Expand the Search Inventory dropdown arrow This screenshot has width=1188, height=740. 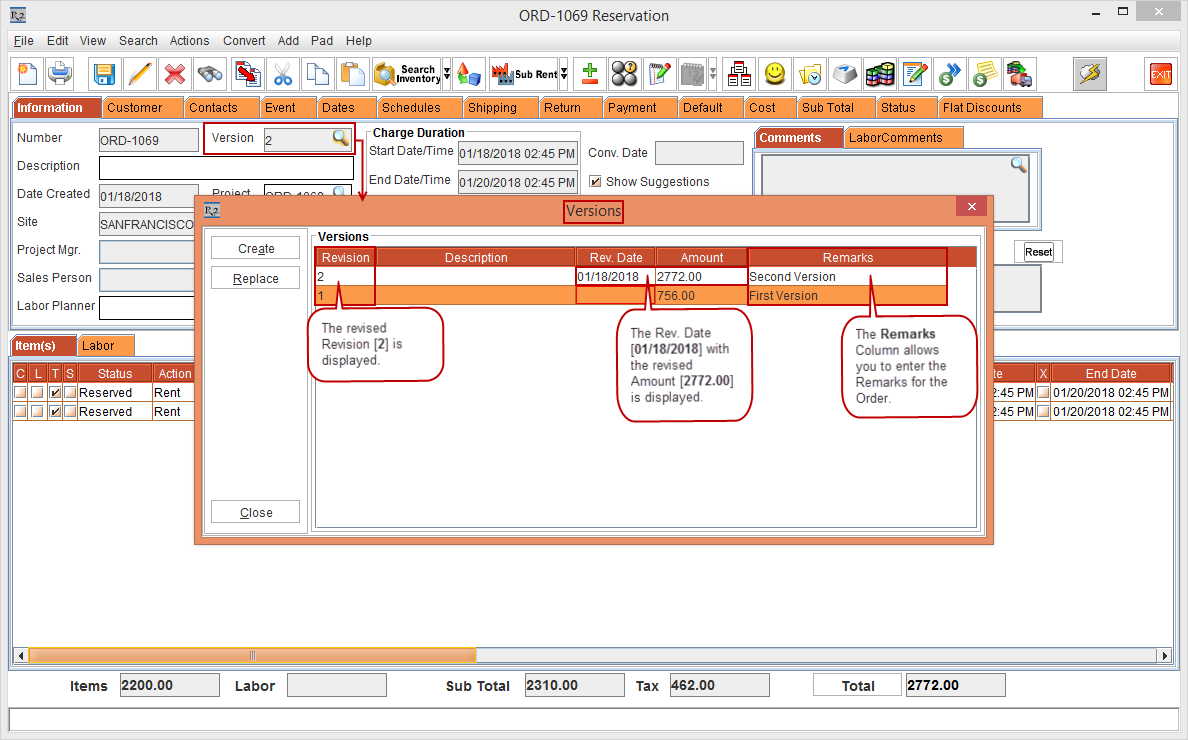point(447,74)
